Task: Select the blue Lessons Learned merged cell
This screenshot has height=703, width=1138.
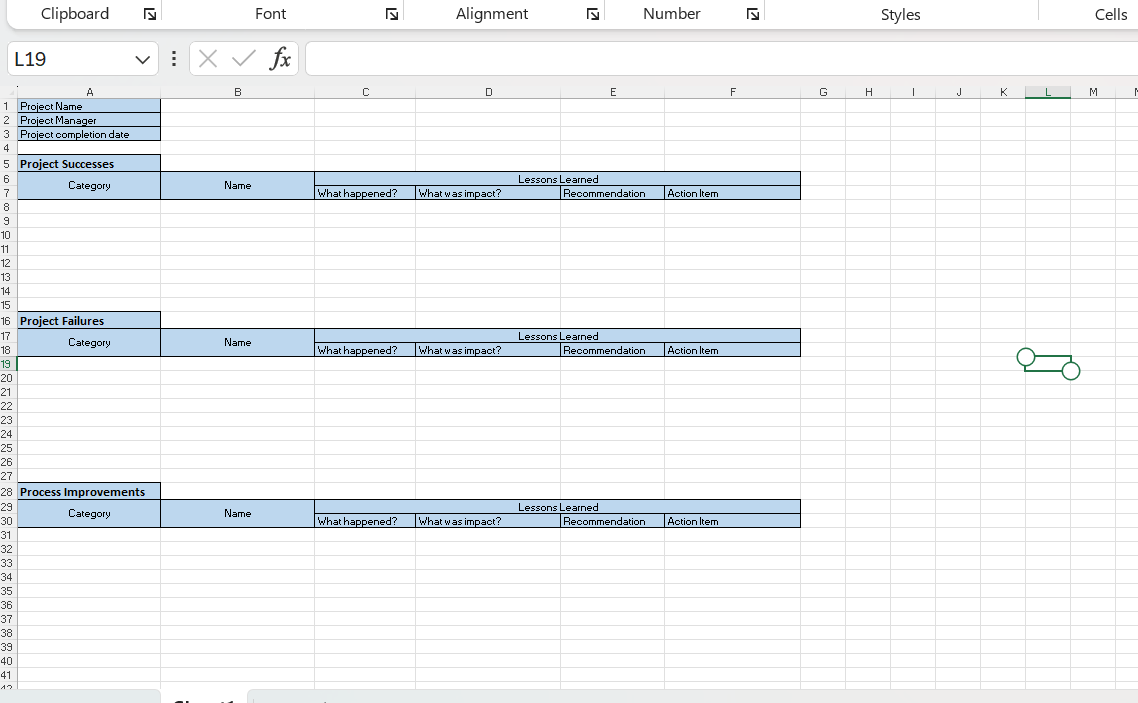Action: coord(557,179)
